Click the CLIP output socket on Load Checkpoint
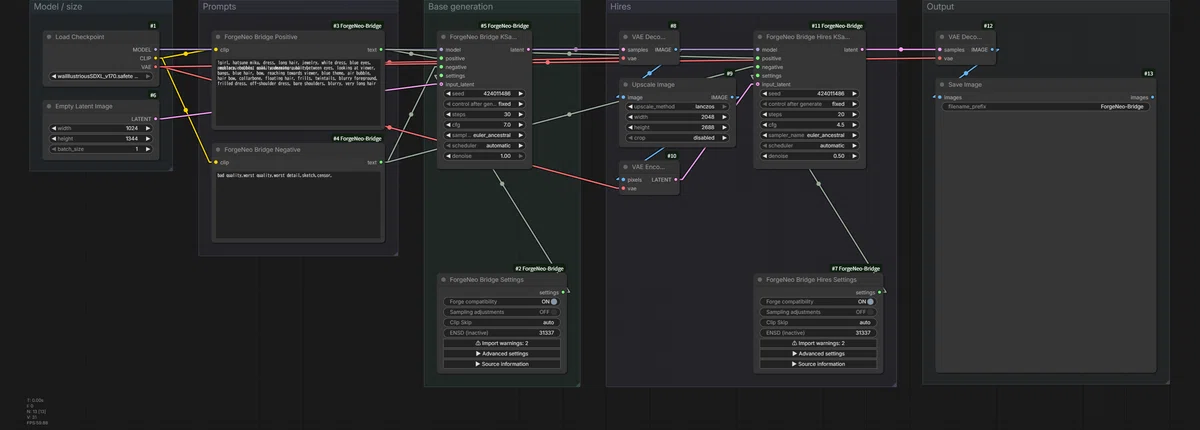This screenshot has height=430, width=1200. tap(157, 58)
